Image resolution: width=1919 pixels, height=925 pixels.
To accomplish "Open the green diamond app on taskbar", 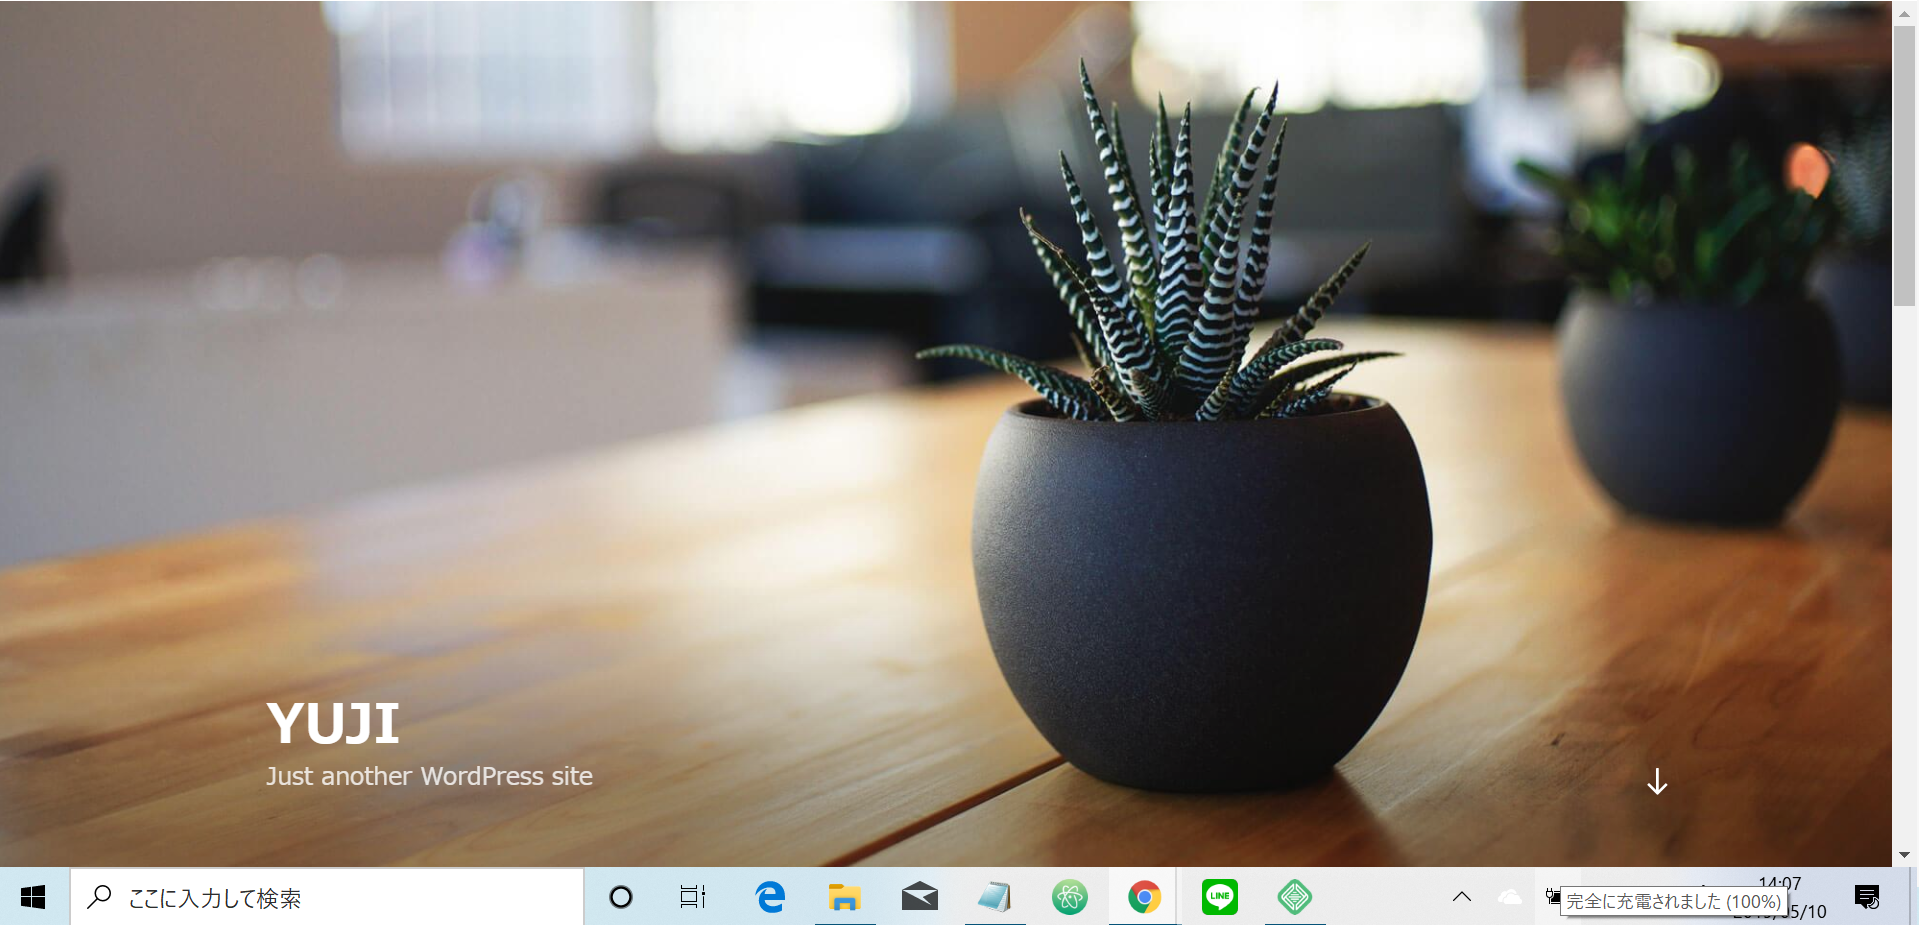I will tap(1294, 897).
